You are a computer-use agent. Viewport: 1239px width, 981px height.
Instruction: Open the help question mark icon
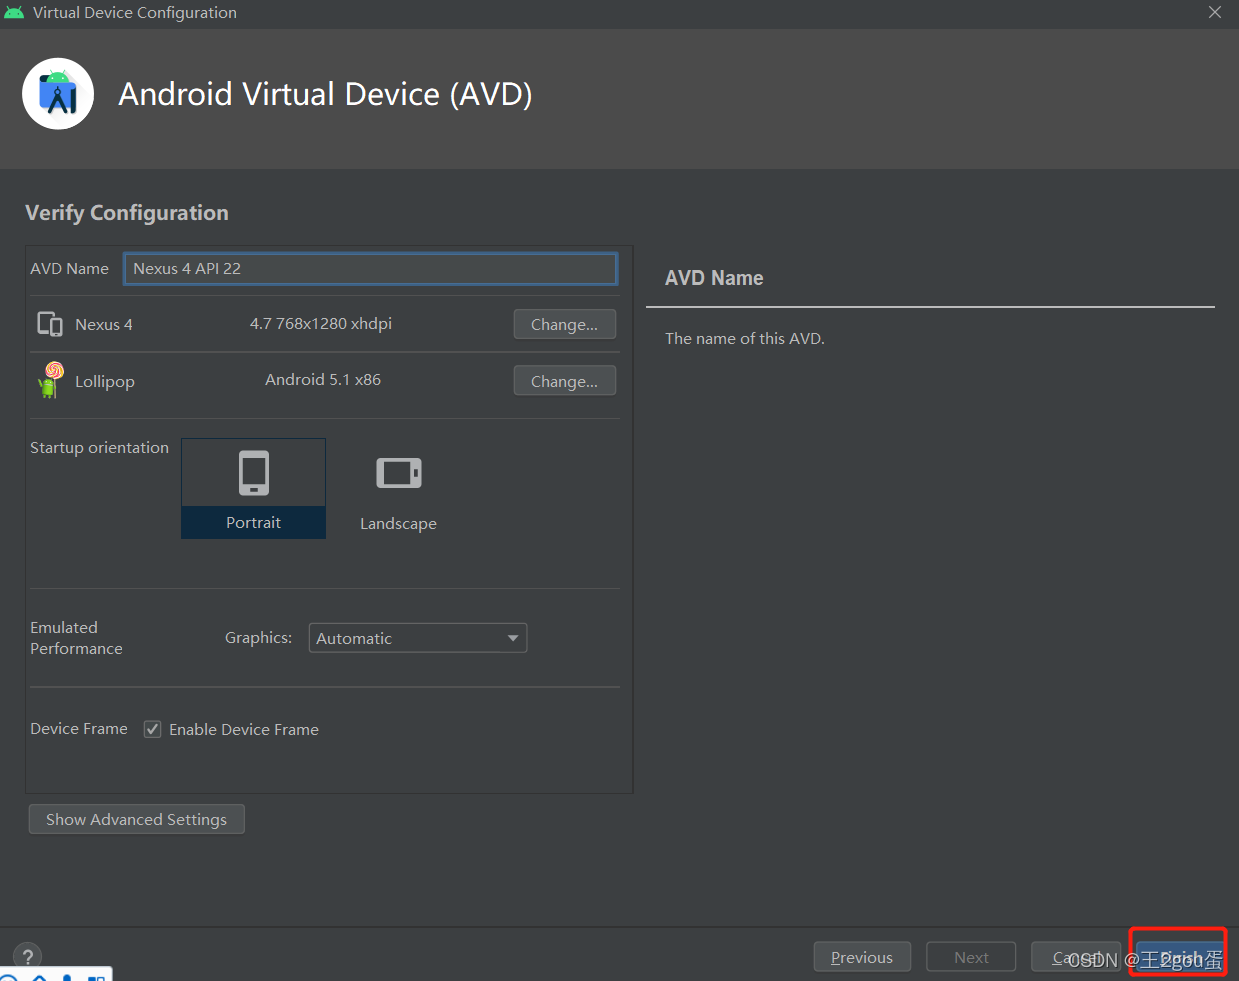[x=28, y=956]
